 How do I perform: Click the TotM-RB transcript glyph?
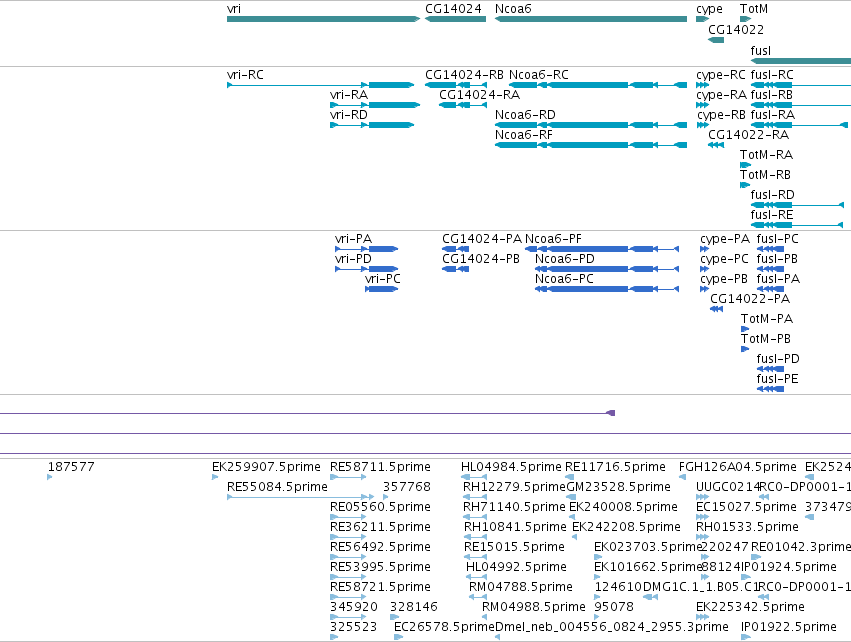(x=745, y=185)
